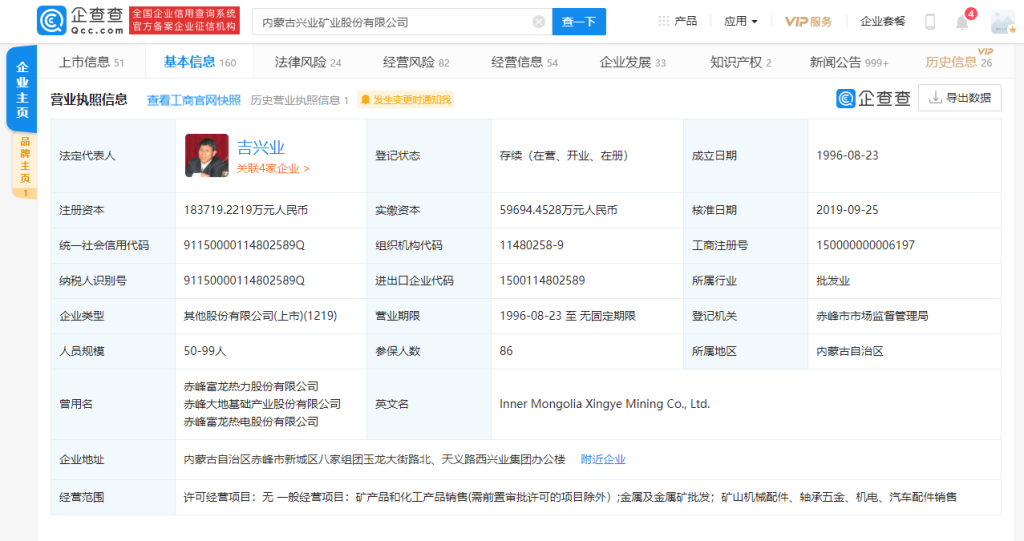Open the Qcc.com logo home link
Viewport: 1024px width, 541px height.
(80, 20)
